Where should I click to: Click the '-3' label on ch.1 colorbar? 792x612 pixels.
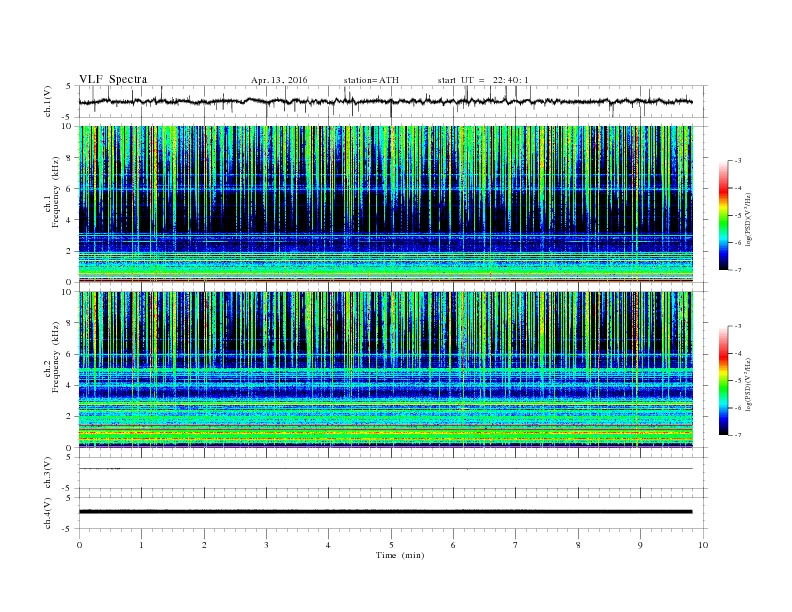click(x=738, y=161)
